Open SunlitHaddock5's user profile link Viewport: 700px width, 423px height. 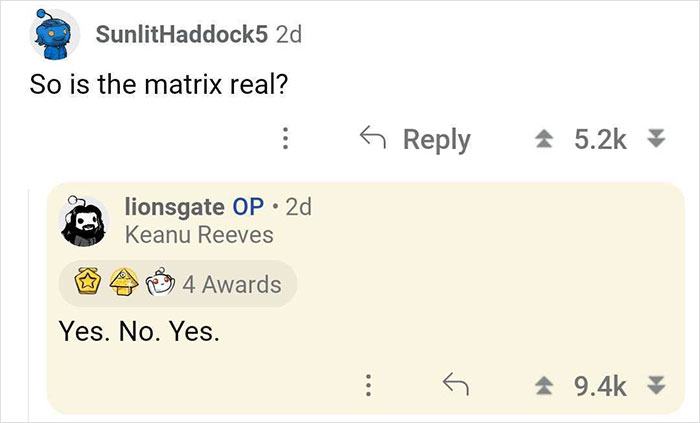(x=181, y=33)
